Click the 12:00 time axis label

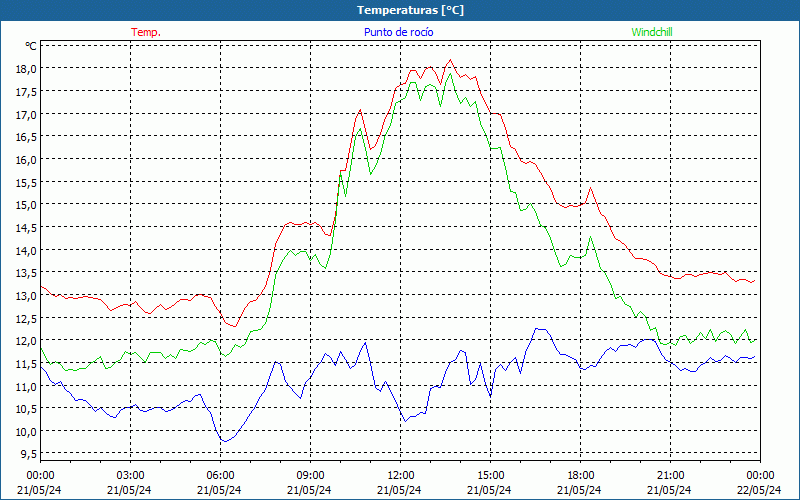tap(400, 475)
